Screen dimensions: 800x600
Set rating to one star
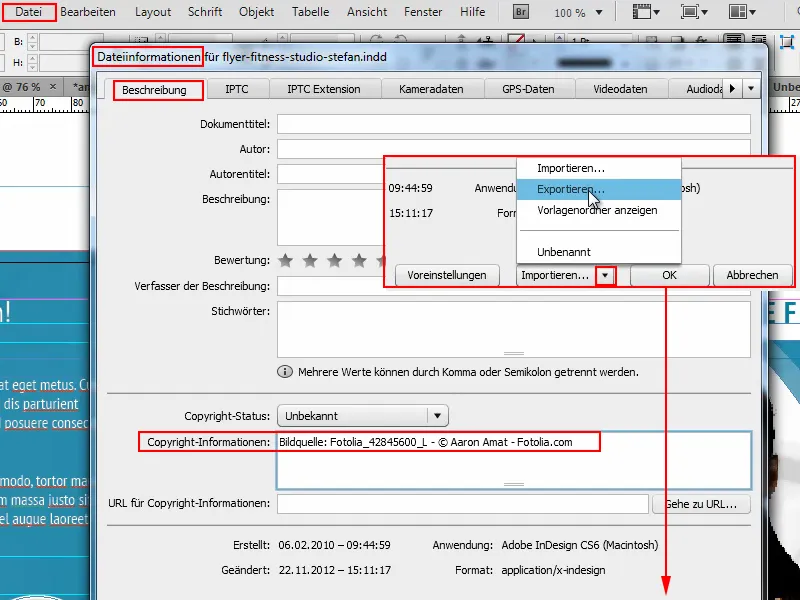[286, 261]
